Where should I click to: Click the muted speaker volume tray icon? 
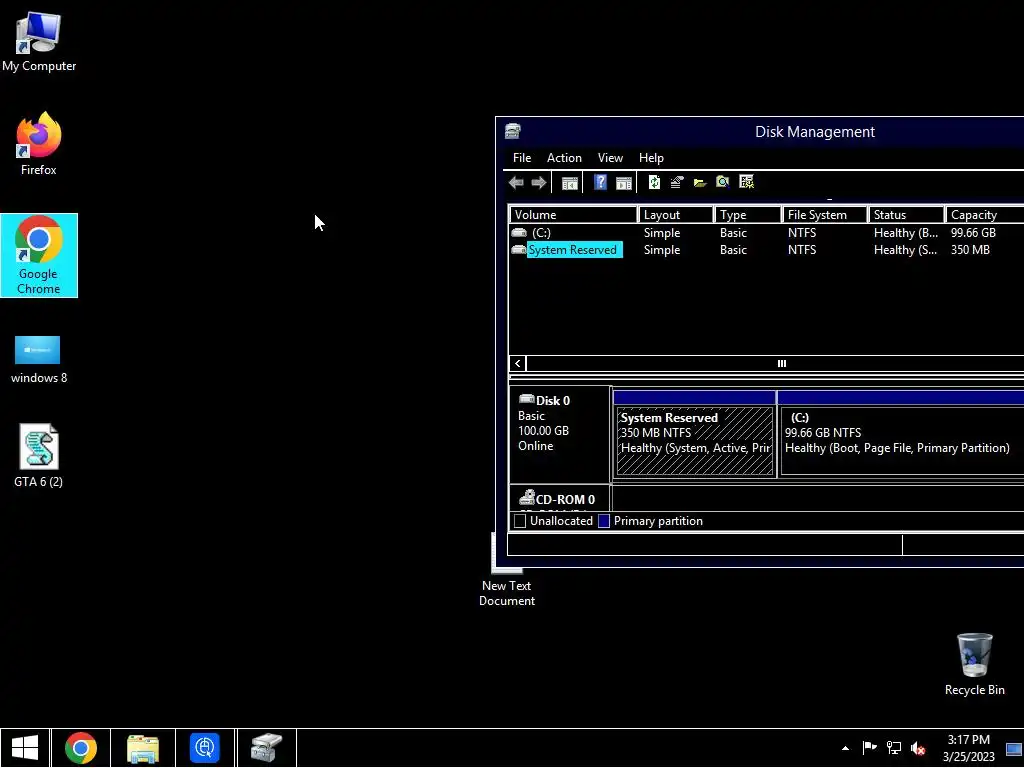(x=918, y=748)
